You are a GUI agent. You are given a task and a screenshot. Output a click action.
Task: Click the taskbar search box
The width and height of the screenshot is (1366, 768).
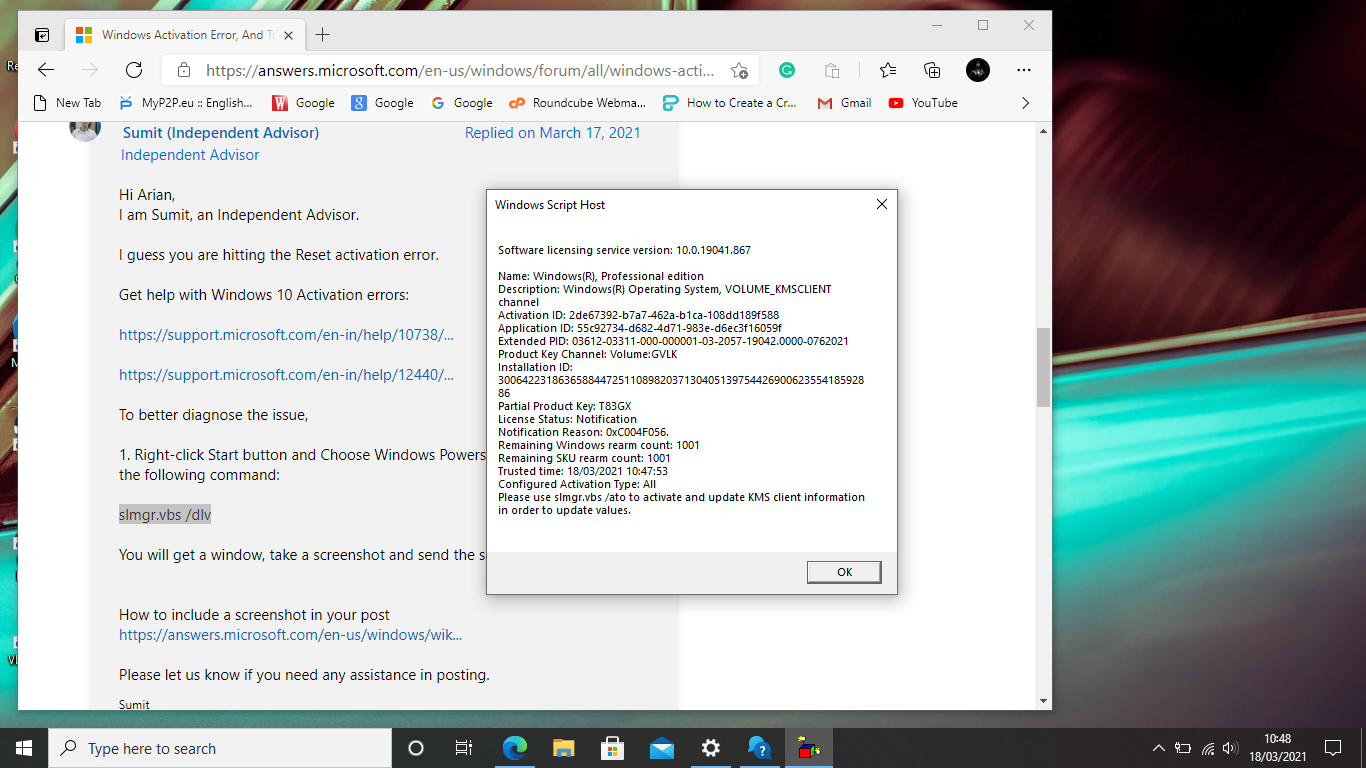coord(220,748)
